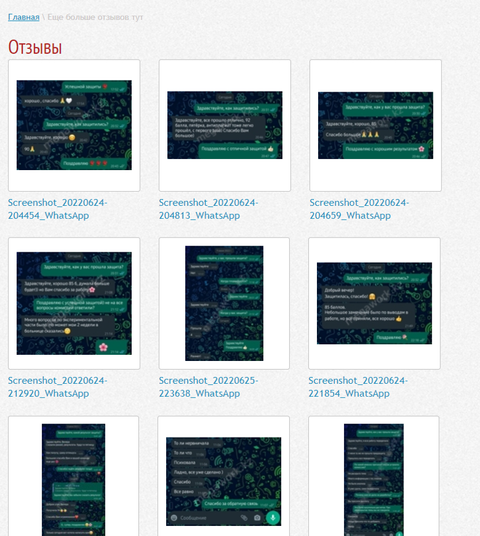Screen dimensions: 480x536
Task: Open tall thumbnail above Screenshot_20220625-223638_WhatsApp caption
Action: (x=224, y=303)
